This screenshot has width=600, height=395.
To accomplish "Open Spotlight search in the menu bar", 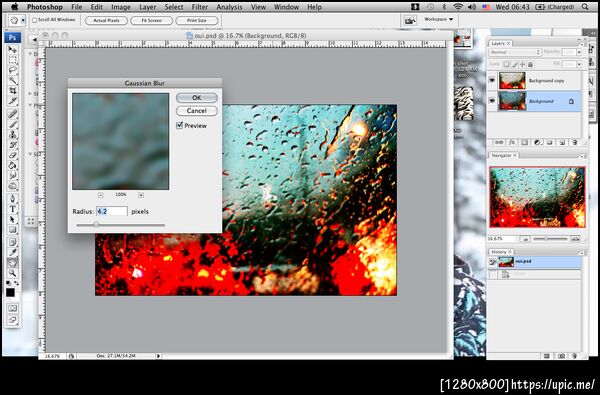I will 585,7.
